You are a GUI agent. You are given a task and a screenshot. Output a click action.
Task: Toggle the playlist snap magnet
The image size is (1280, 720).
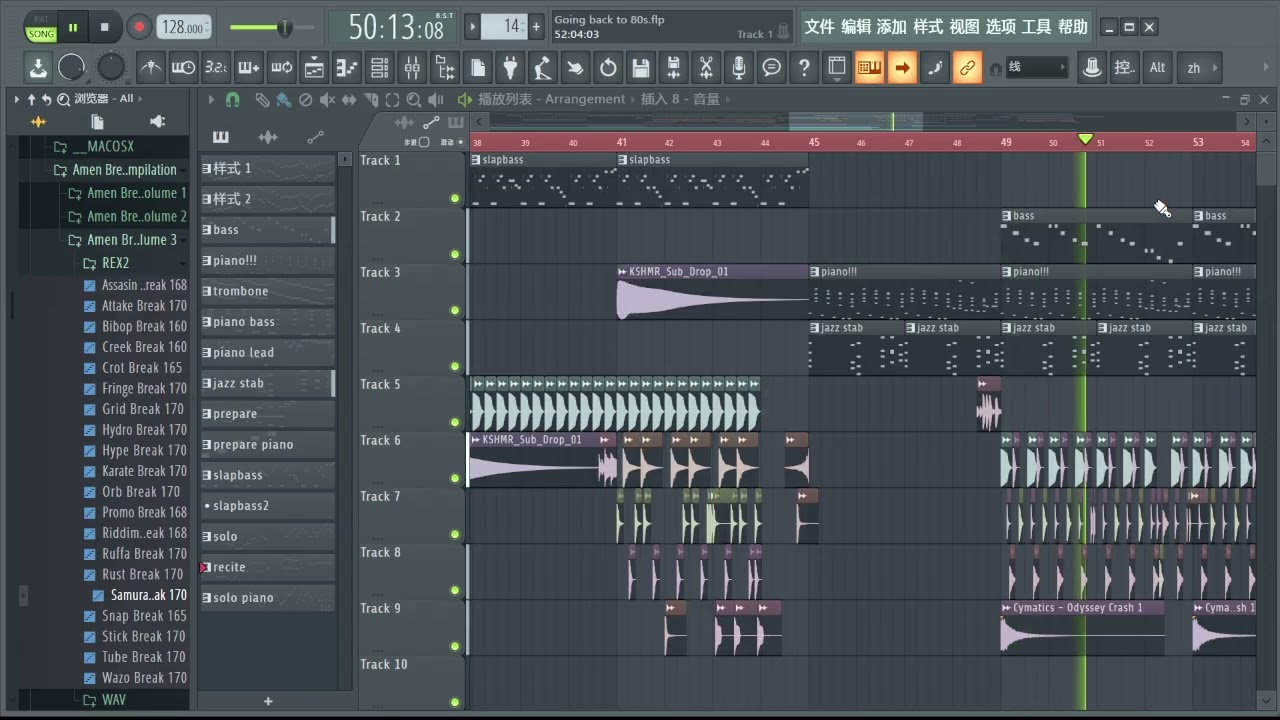233,100
